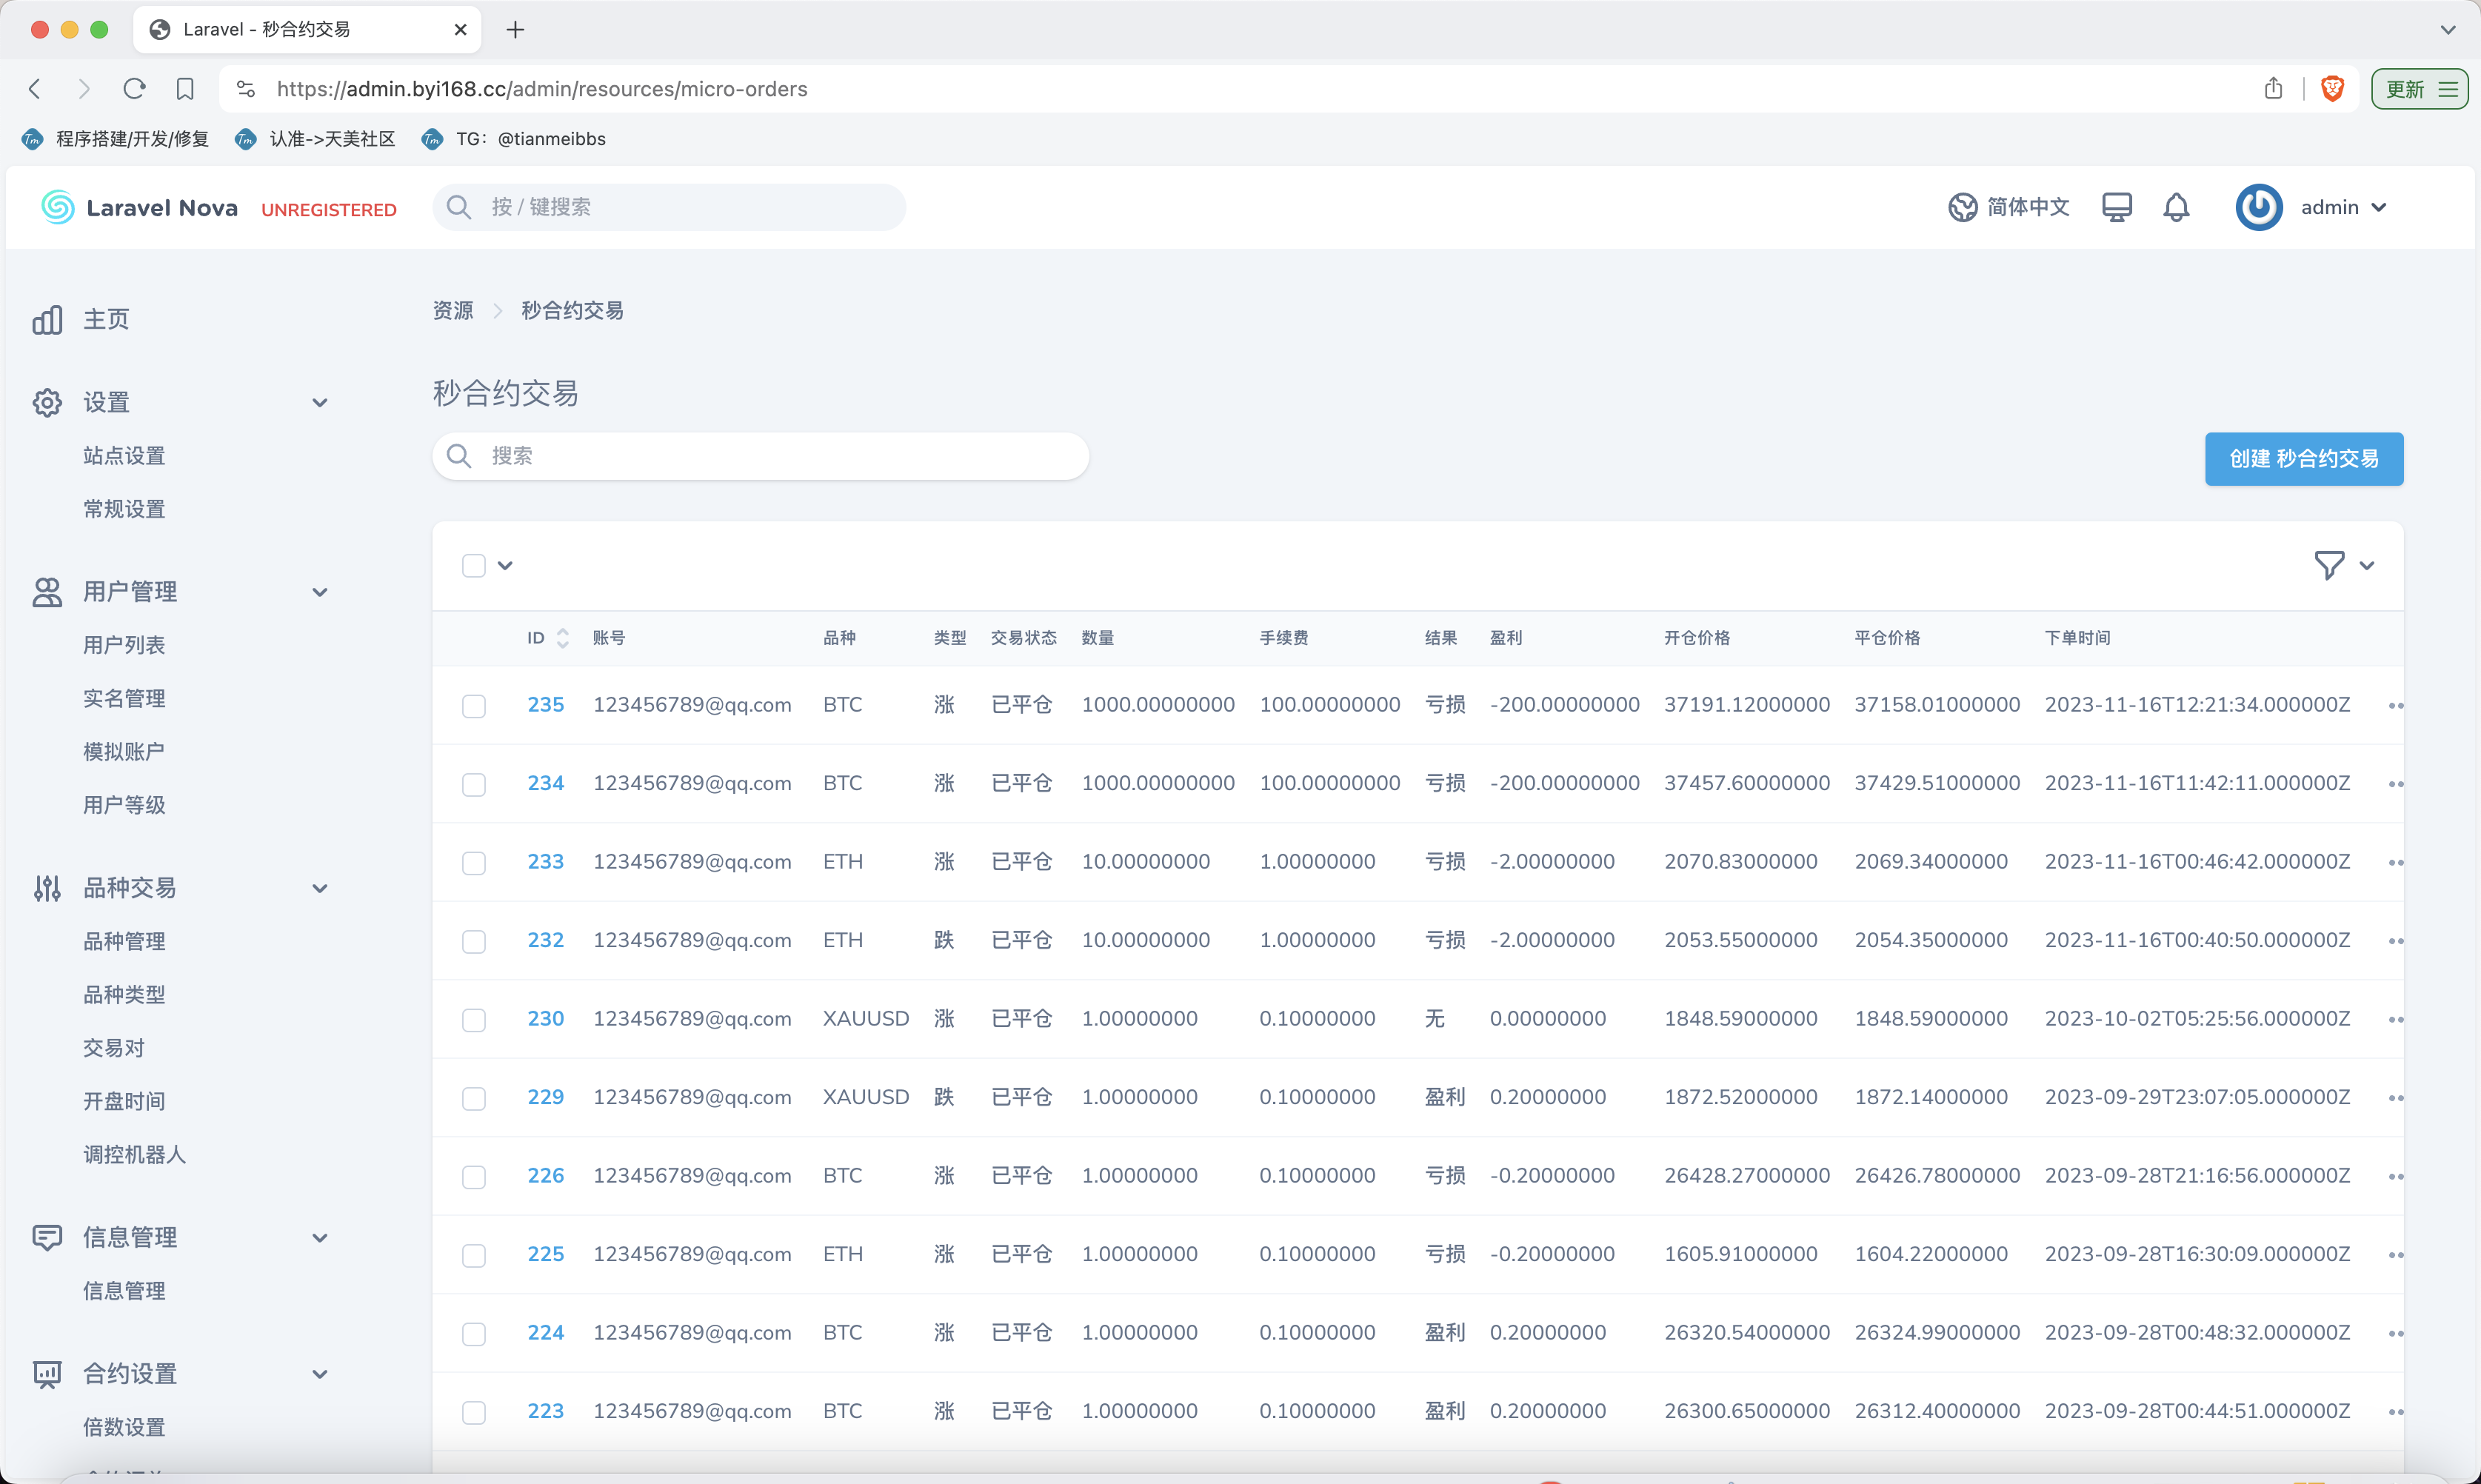2481x1484 pixels.
Task: Open select-all options dropdown arrow
Action: pyautogui.click(x=505, y=566)
